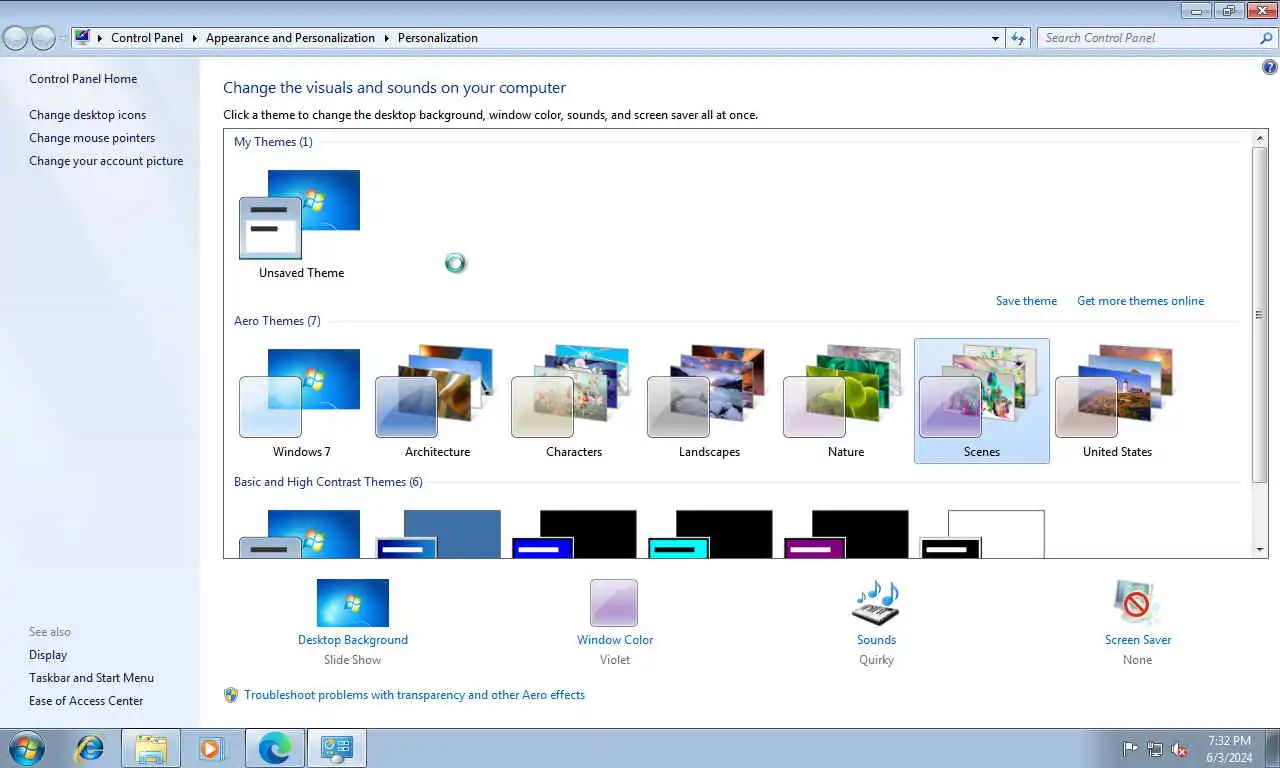This screenshot has height=768, width=1280.
Task: Click the Back navigation arrow button
Action: pos(16,38)
